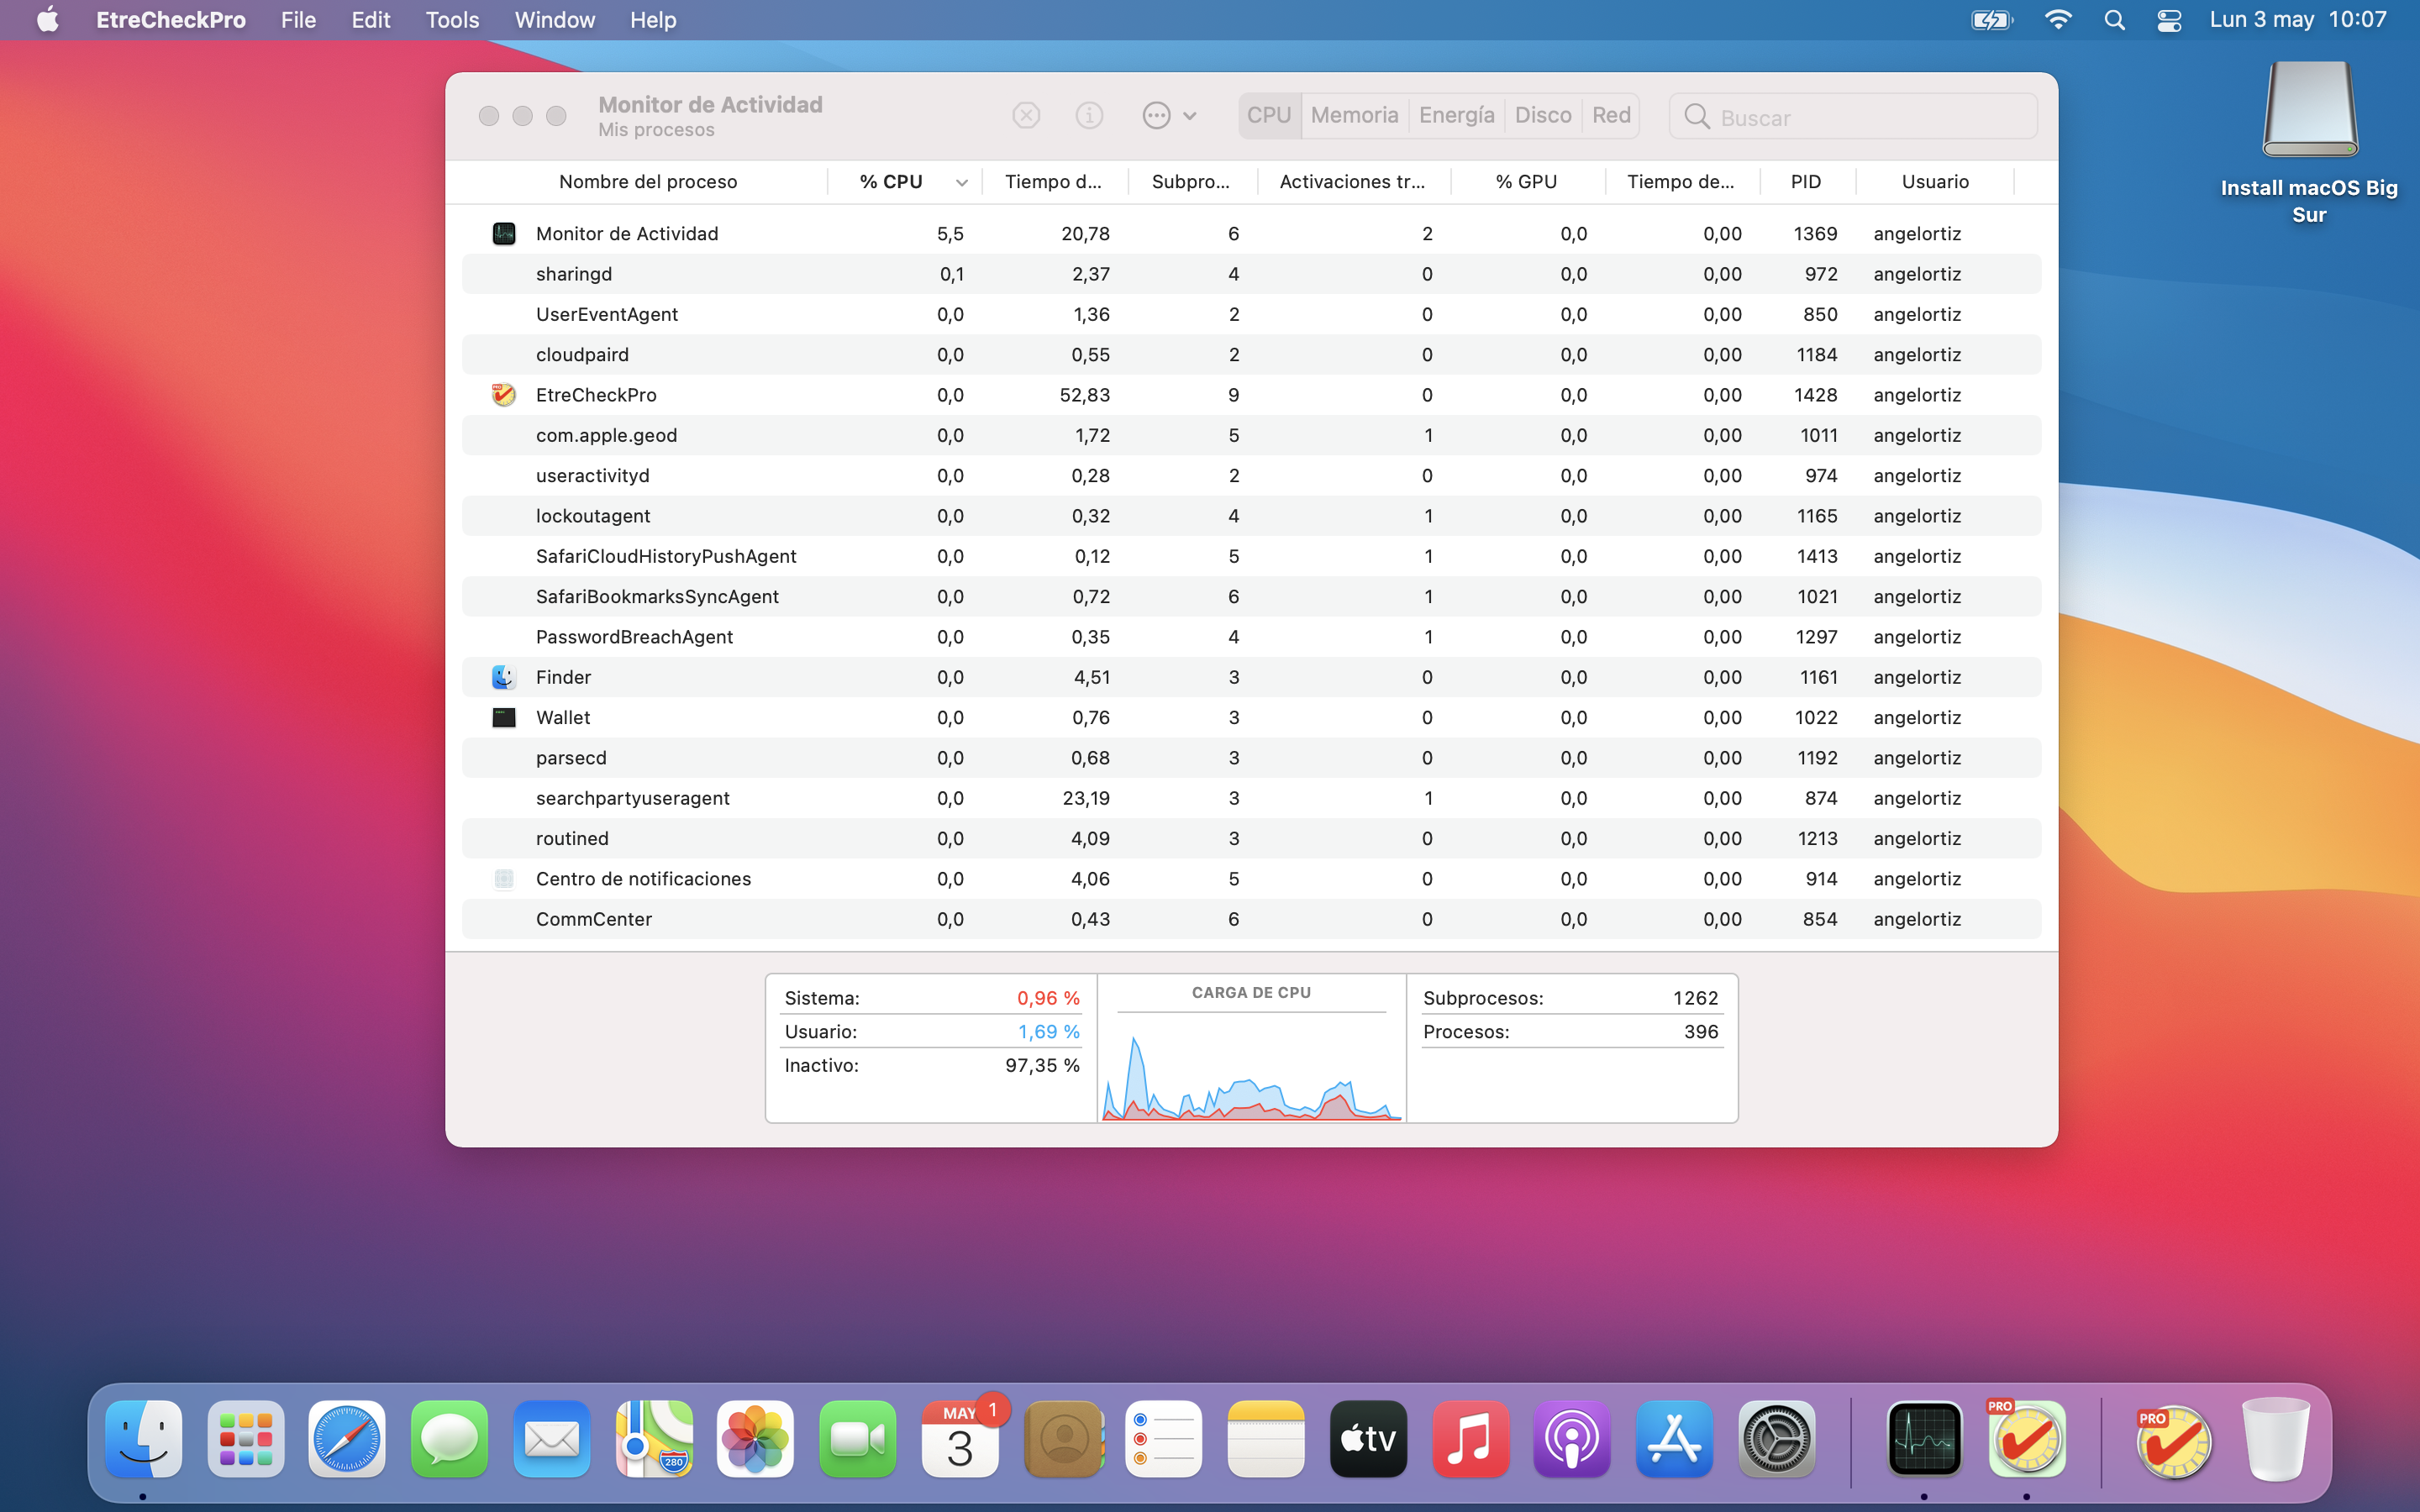Open System Preferences in the Dock
The width and height of the screenshot is (2420, 1512).
[x=1776, y=1440]
